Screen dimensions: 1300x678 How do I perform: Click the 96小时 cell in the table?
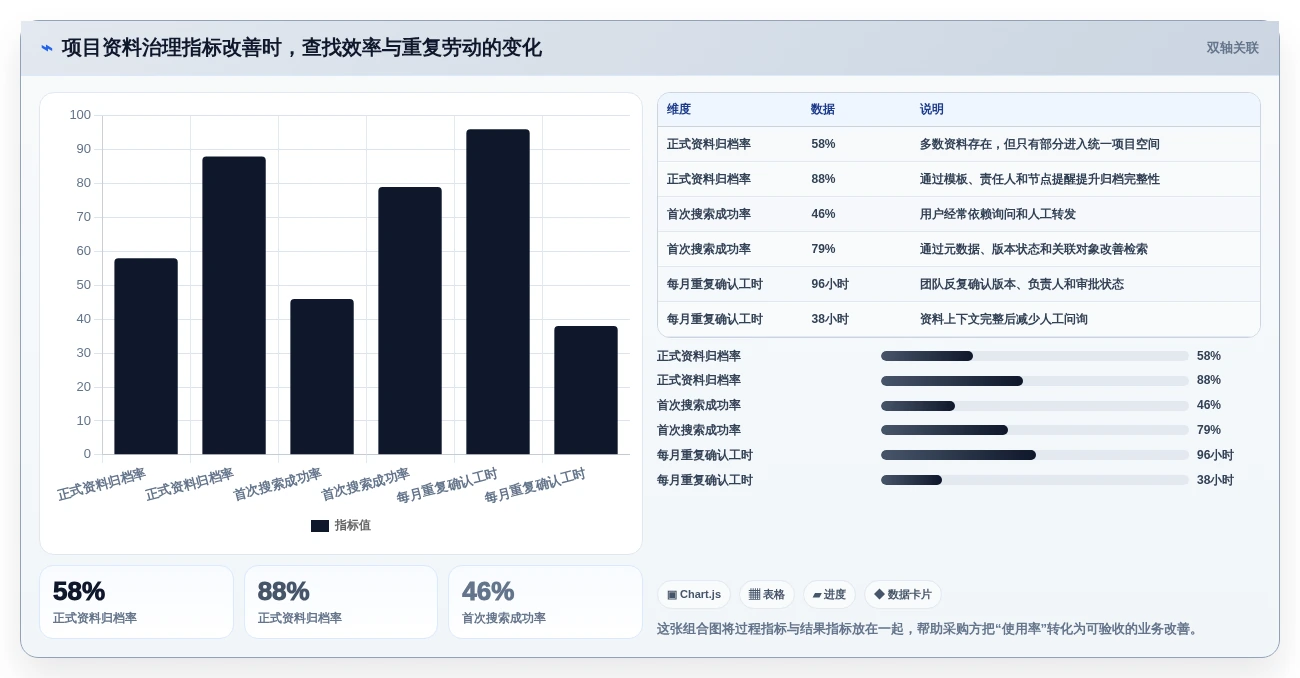pos(830,284)
